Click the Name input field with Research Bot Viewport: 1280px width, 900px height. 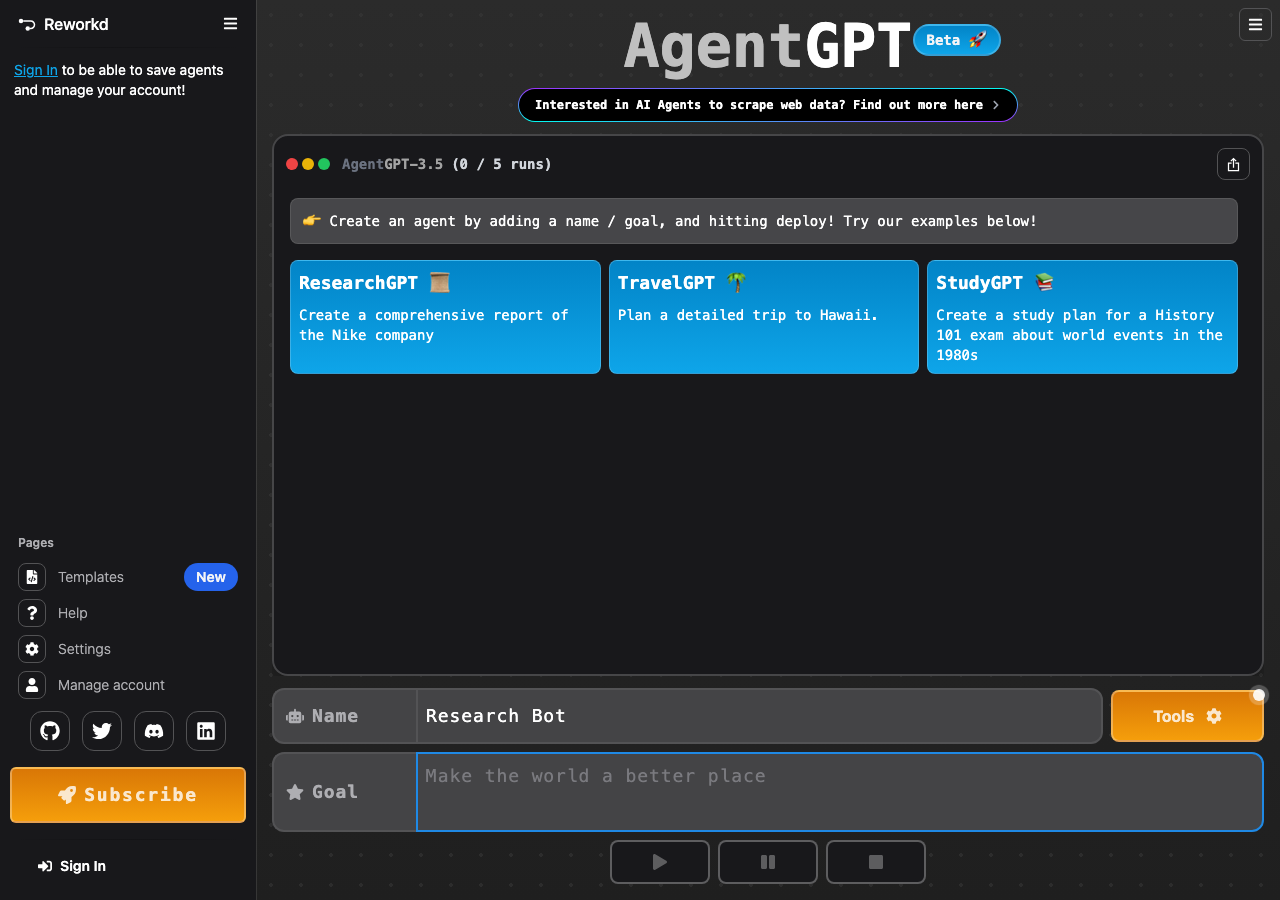[759, 716]
